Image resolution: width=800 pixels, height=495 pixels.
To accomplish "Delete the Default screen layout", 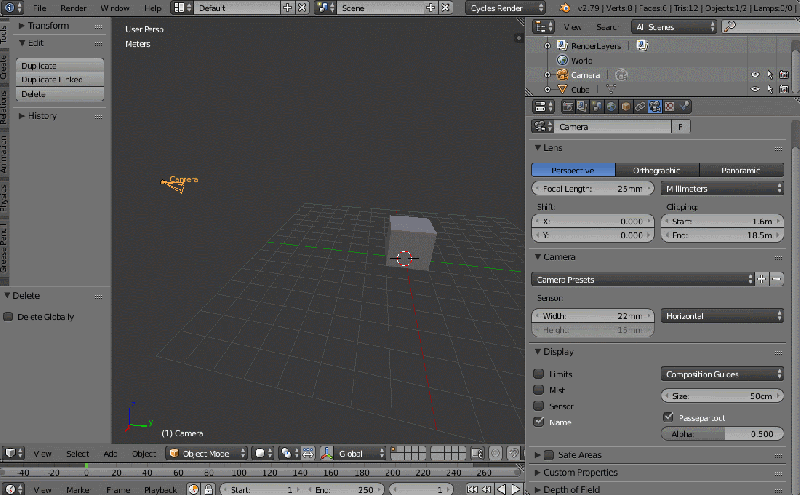I will (302, 8).
